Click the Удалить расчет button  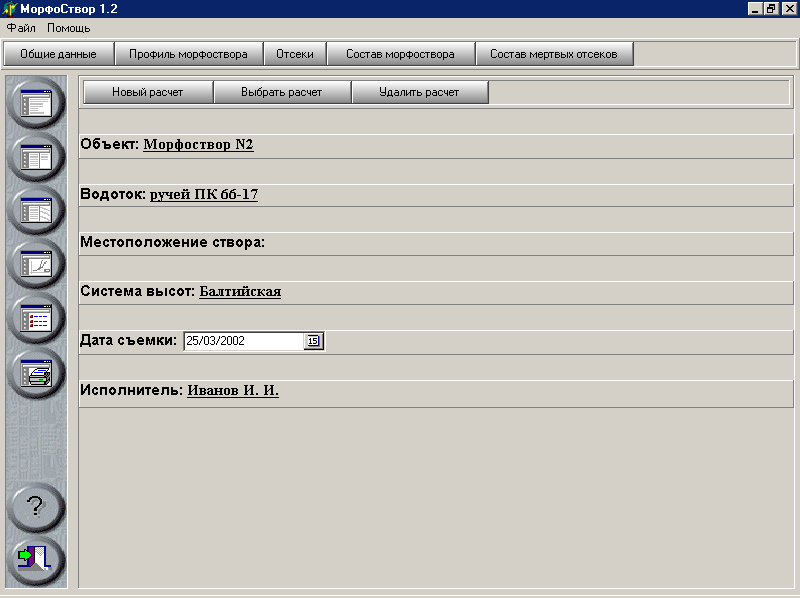[419, 92]
